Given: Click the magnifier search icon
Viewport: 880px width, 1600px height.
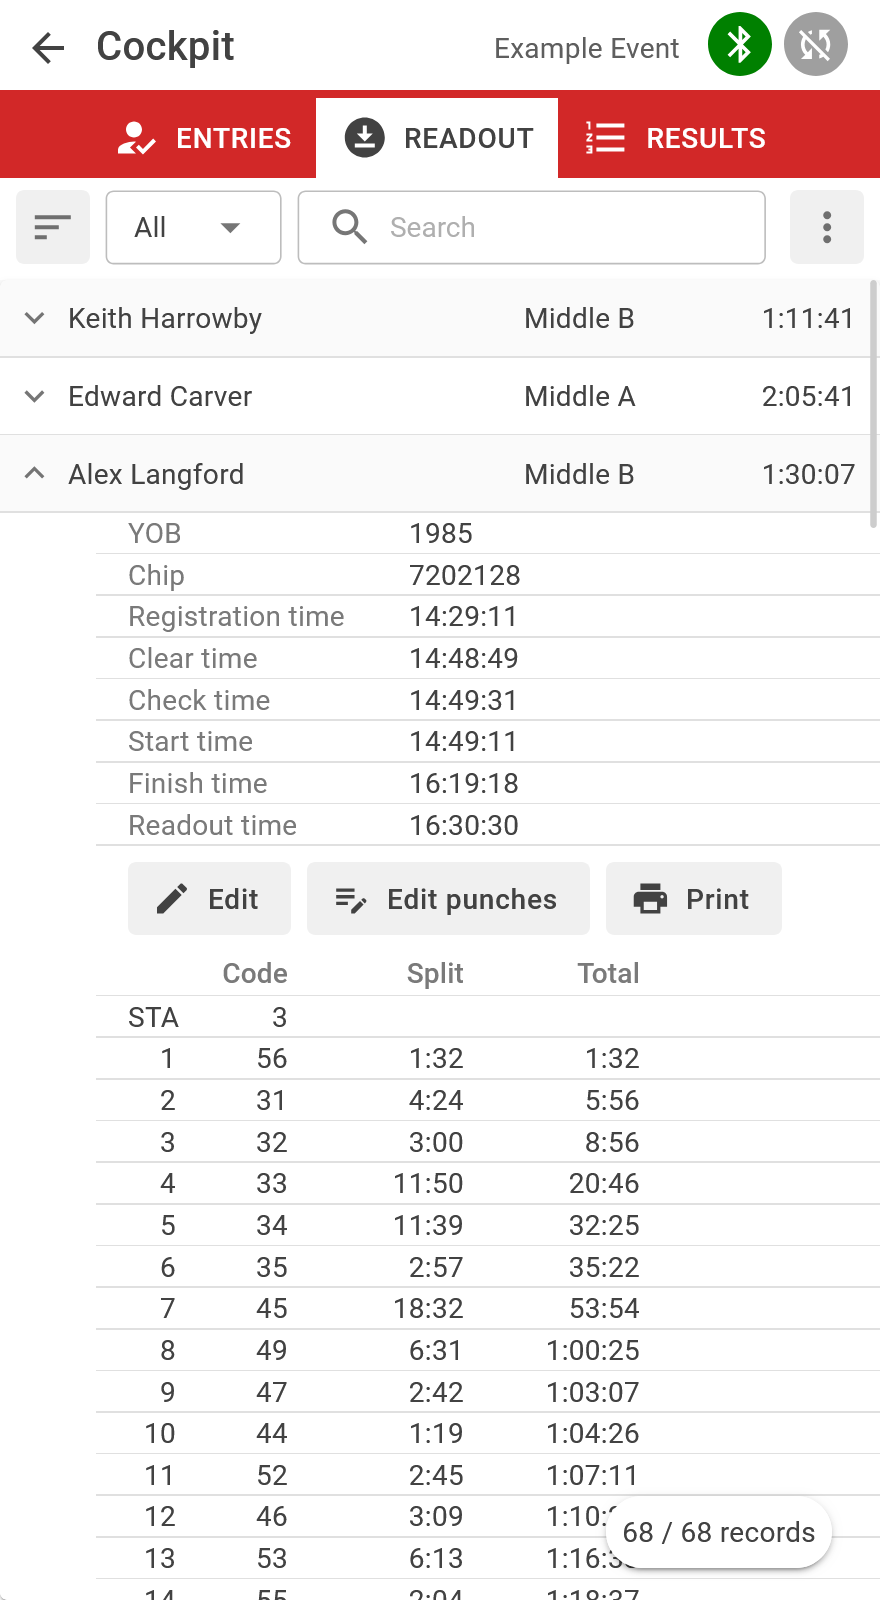Looking at the screenshot, I should 350,227.
